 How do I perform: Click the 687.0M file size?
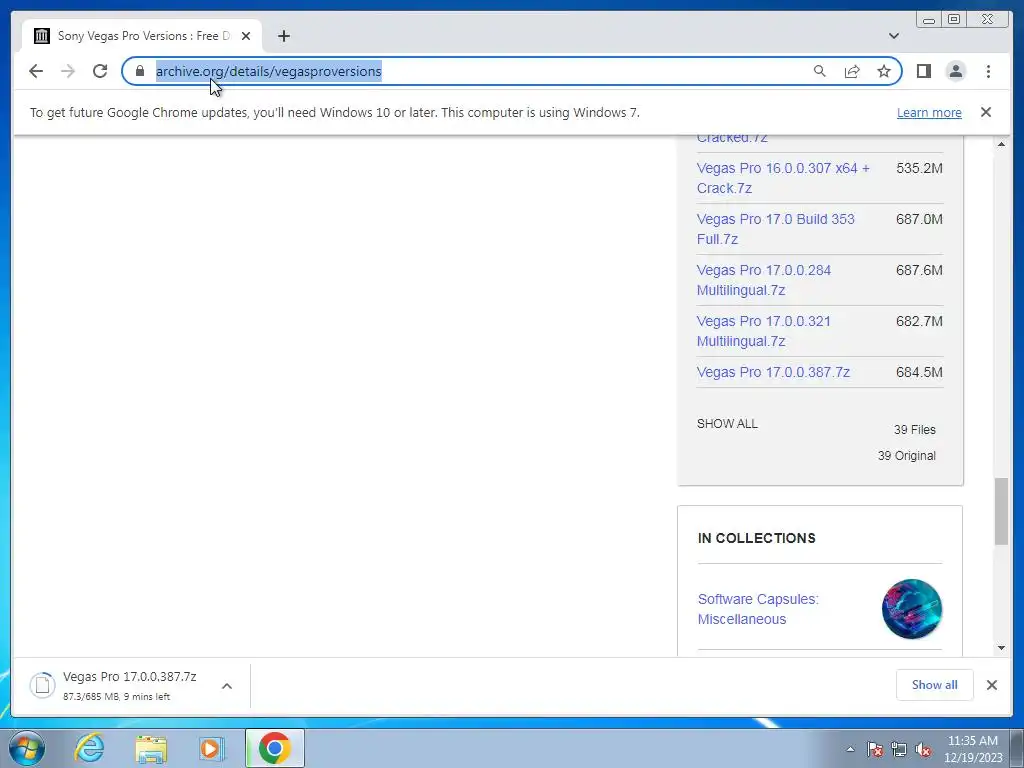(x=919, y=219)
